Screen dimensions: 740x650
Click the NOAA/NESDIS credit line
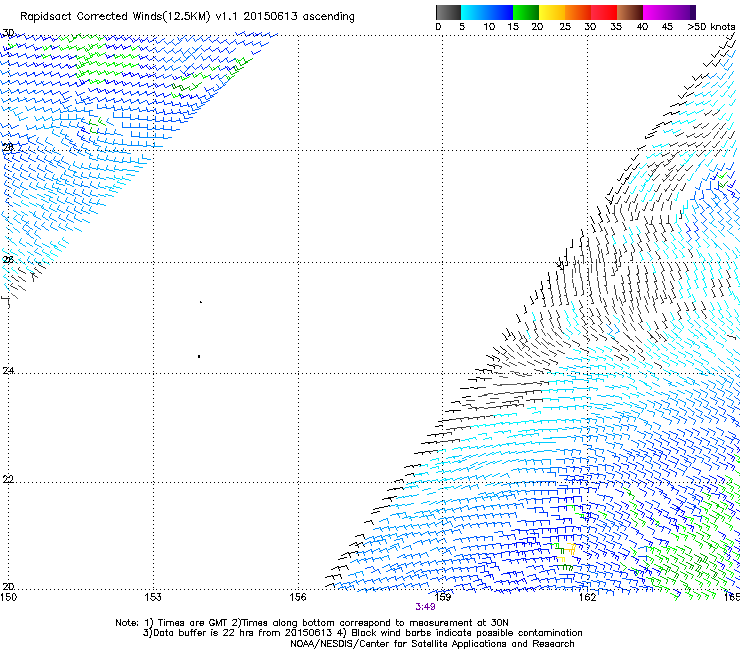click(x=432, y=644)
